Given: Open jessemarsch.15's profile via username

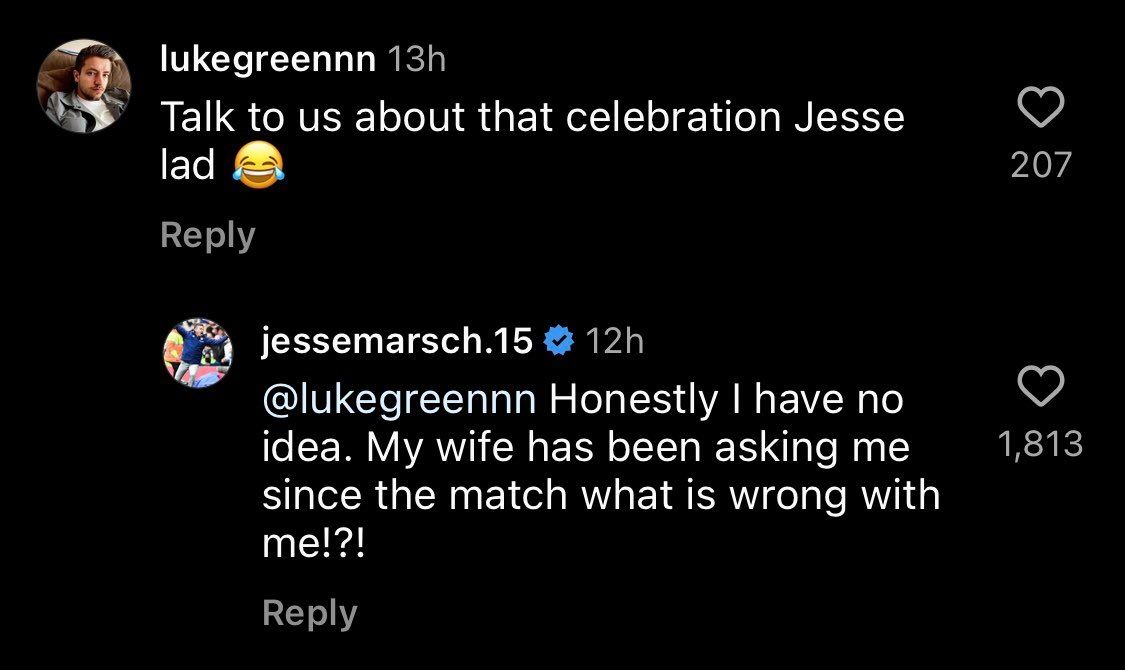Looking at the screenshot, I should pyautogui.click(x=395, y=341).
